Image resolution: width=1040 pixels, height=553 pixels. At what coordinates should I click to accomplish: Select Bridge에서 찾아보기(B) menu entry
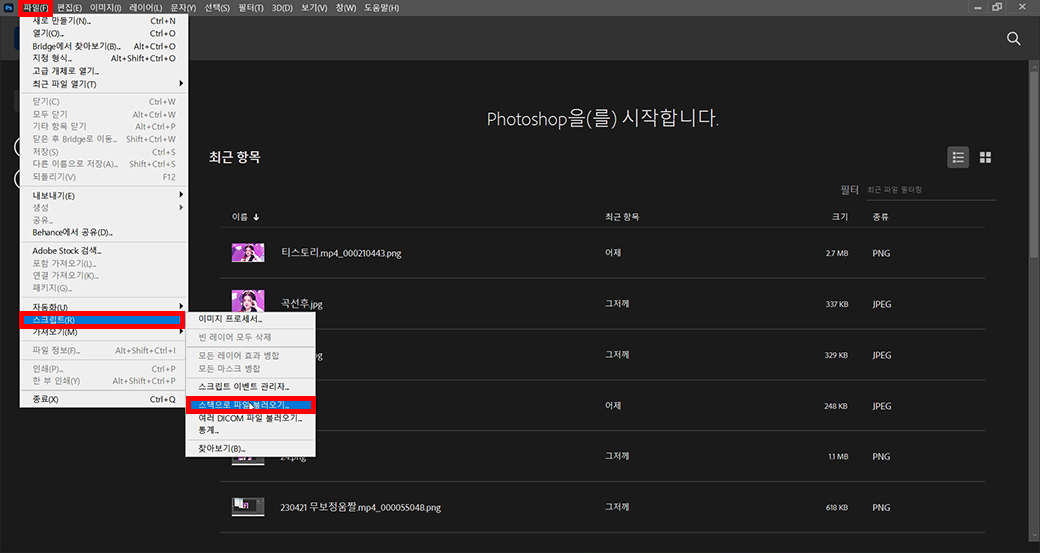[x=104, y=46]
